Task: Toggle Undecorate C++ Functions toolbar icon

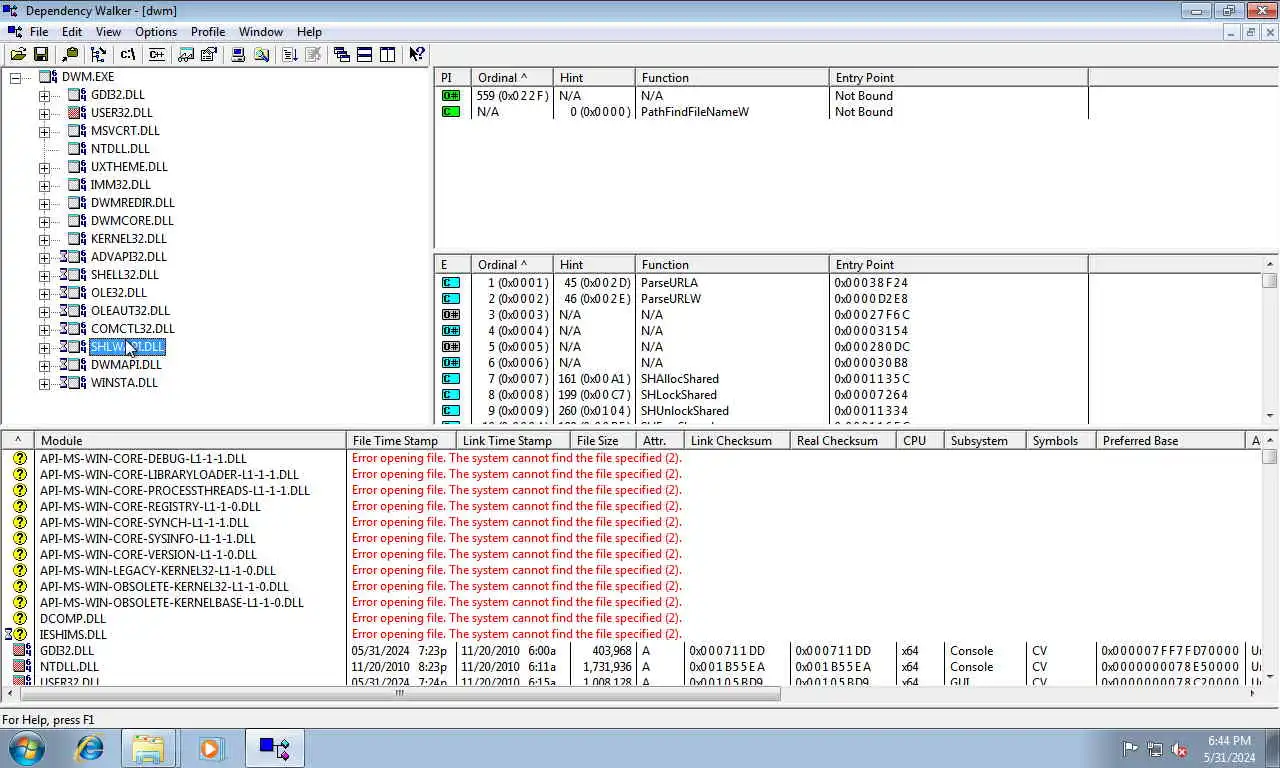Action: [x=156, y=54]
